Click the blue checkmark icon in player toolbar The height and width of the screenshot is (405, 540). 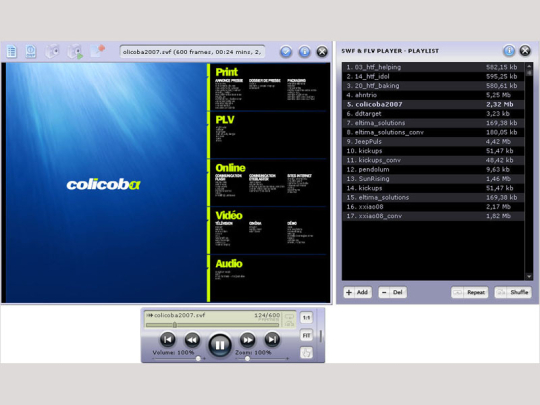click(x=286, y=52)
